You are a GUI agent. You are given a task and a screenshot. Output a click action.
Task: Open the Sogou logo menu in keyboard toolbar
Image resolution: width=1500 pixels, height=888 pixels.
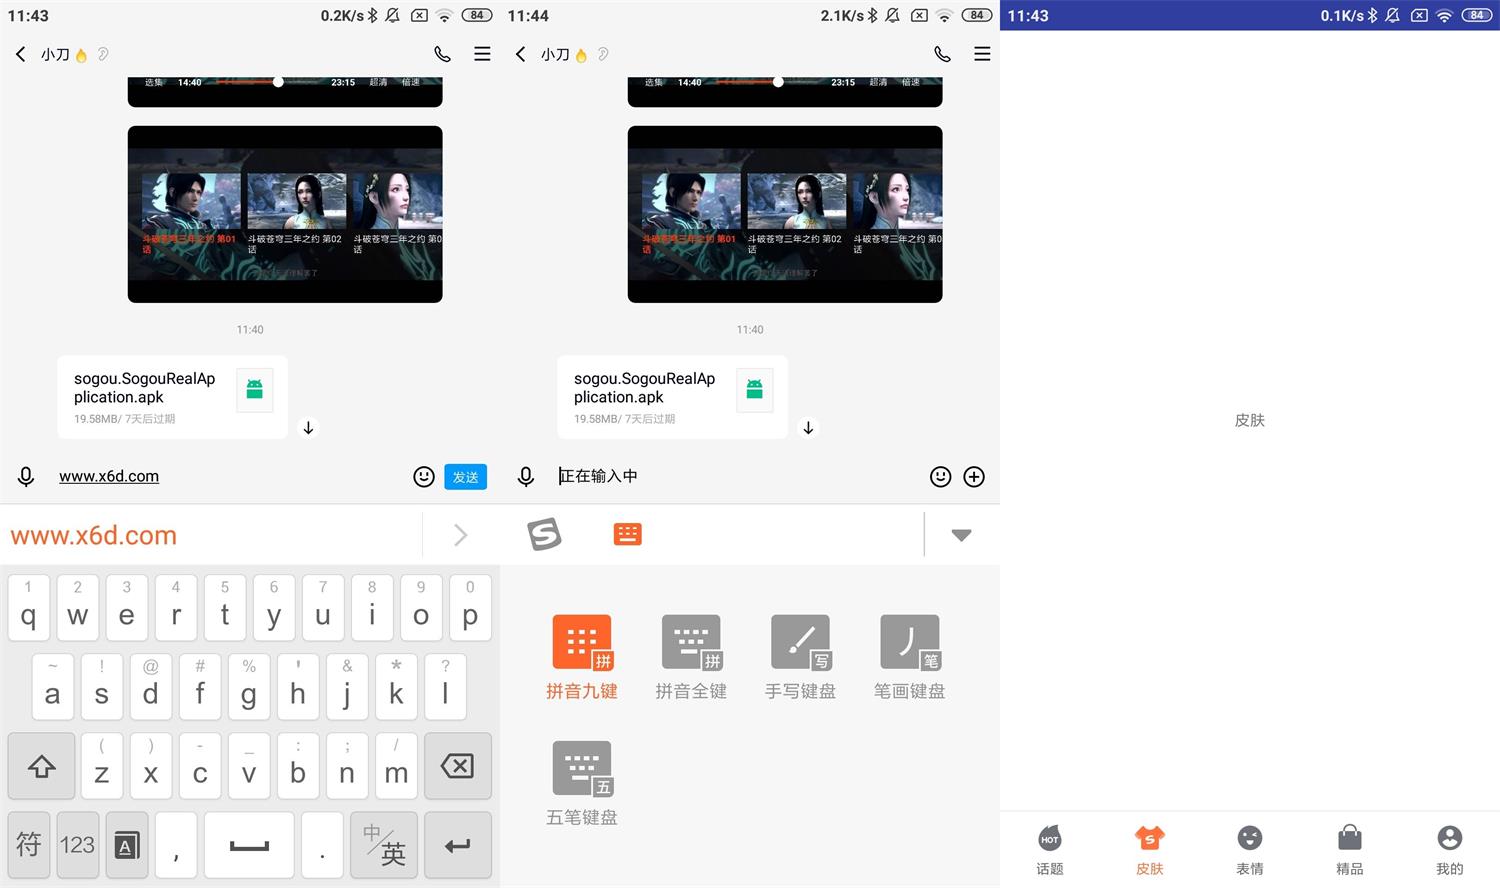(x=544, y=535)
